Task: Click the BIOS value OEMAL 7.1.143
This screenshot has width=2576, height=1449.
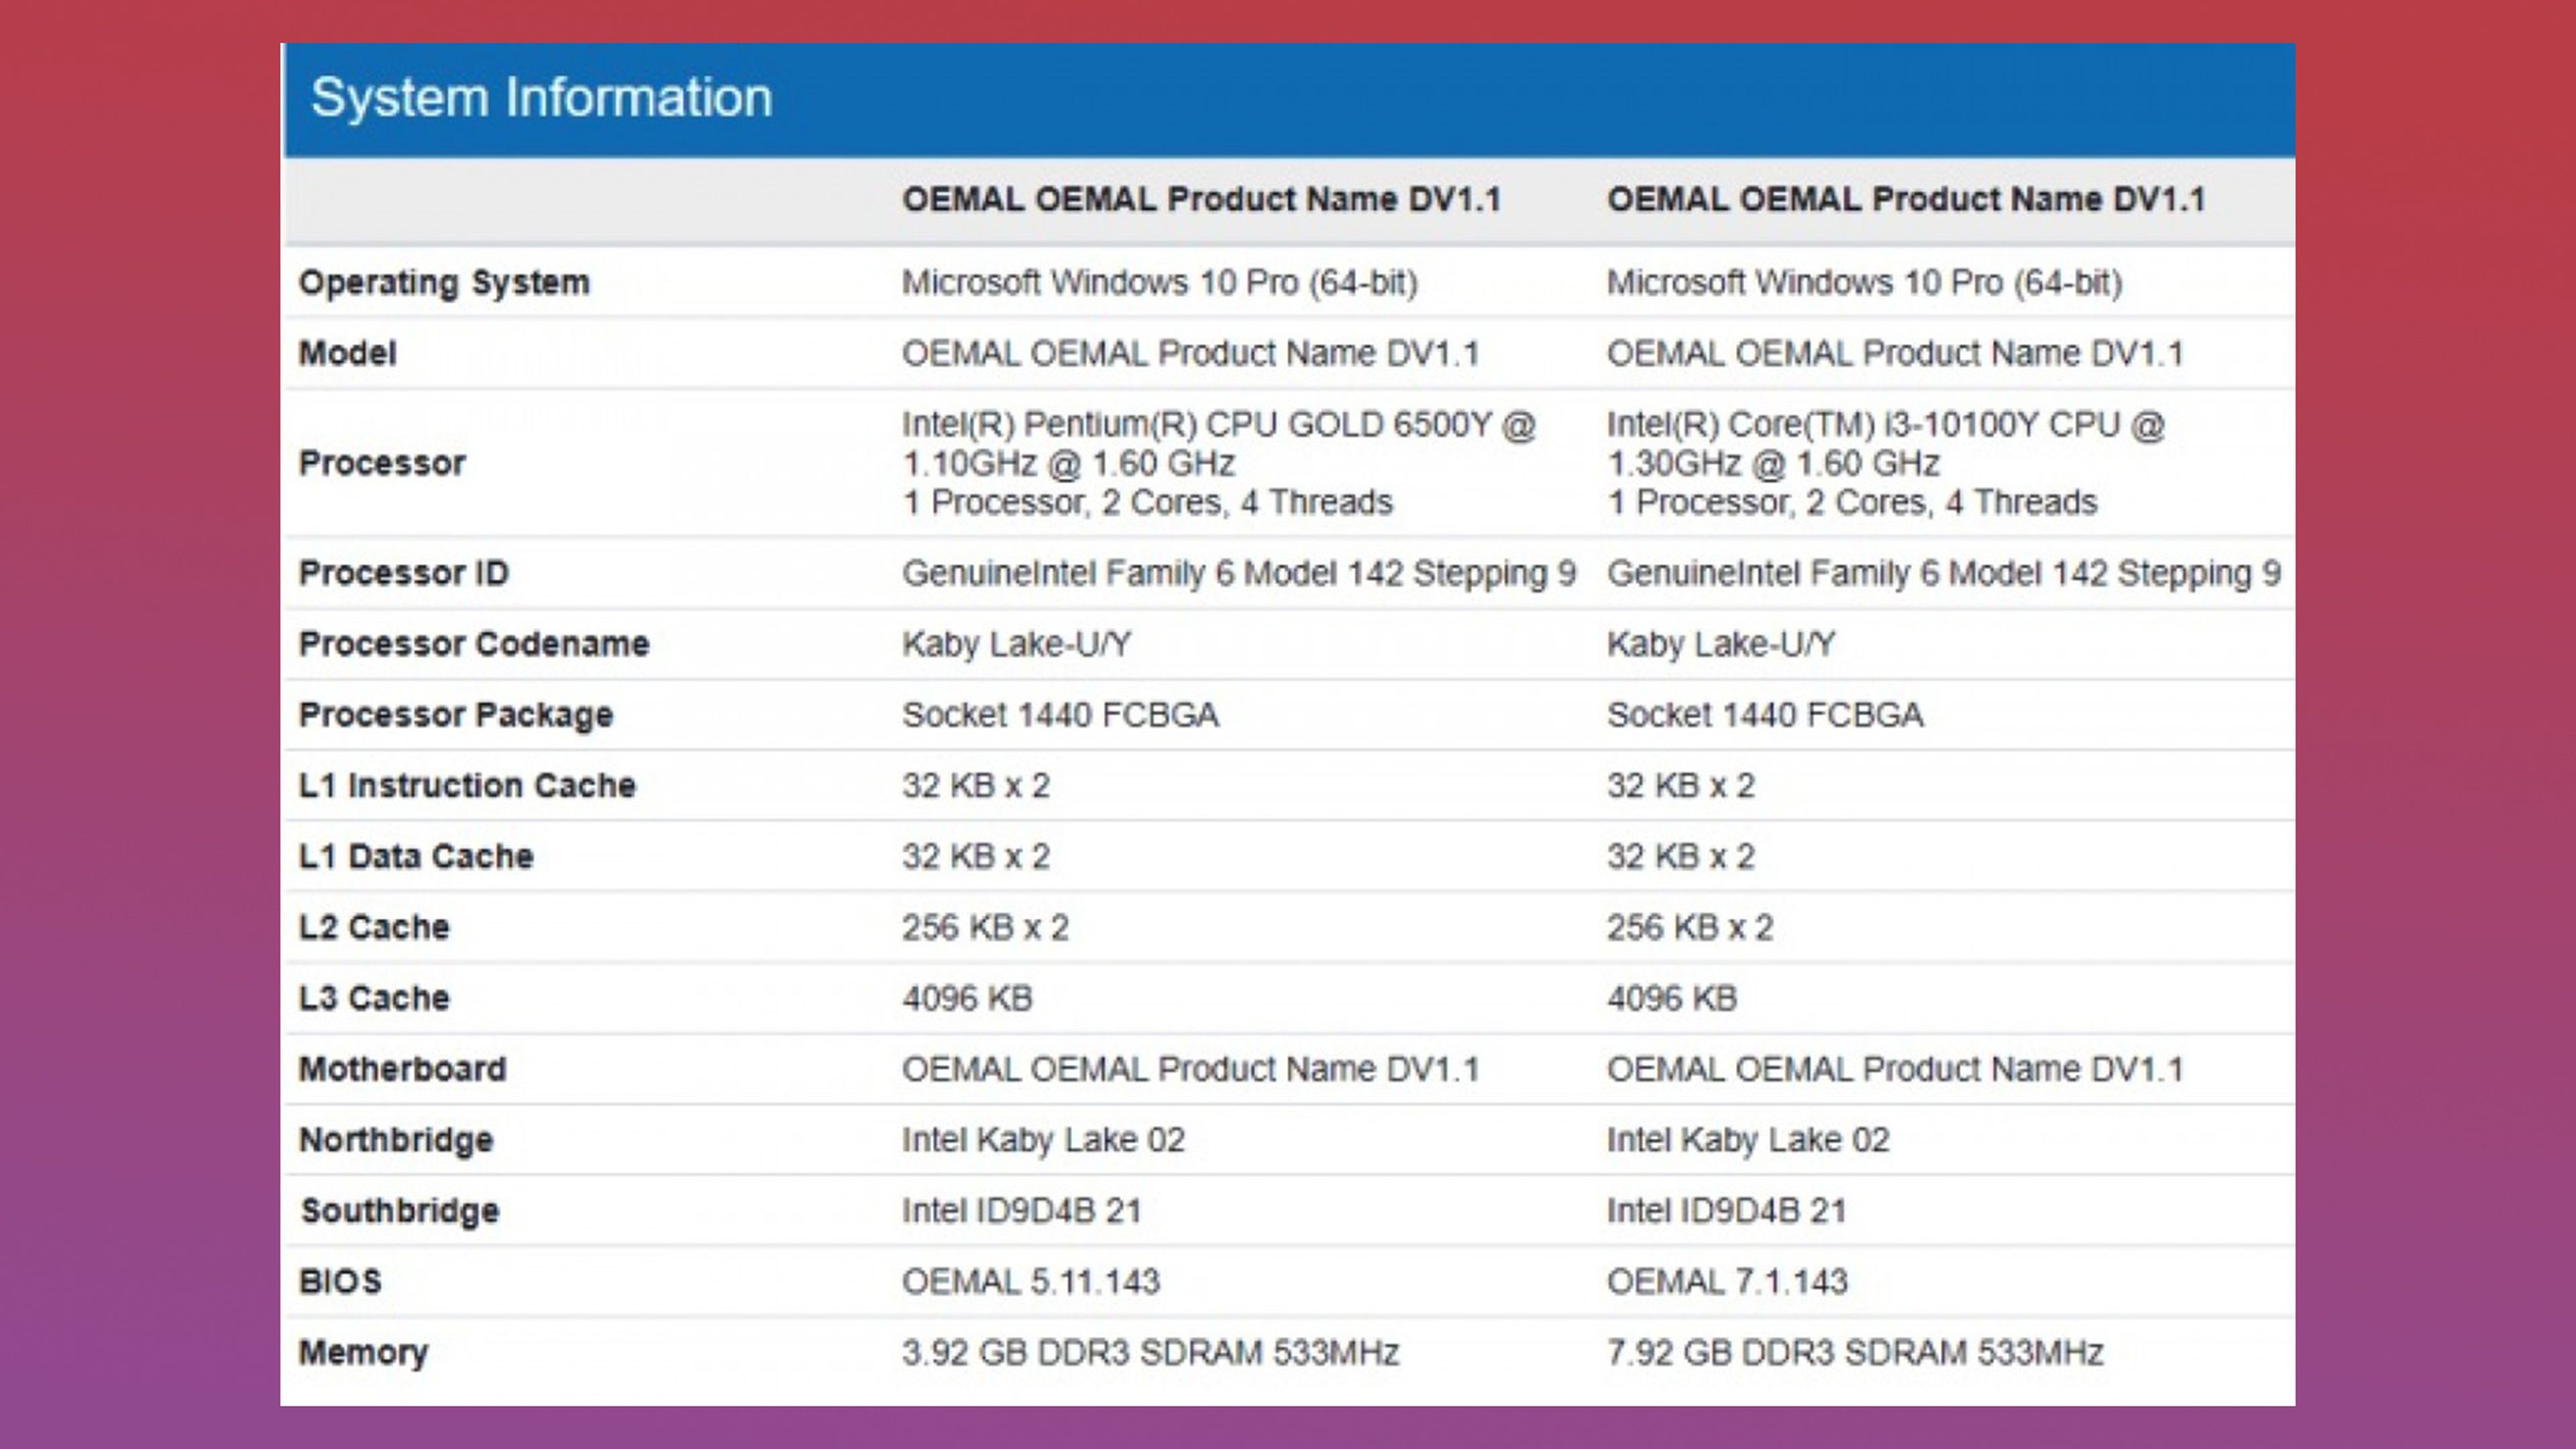Action: point(1727,1282)
